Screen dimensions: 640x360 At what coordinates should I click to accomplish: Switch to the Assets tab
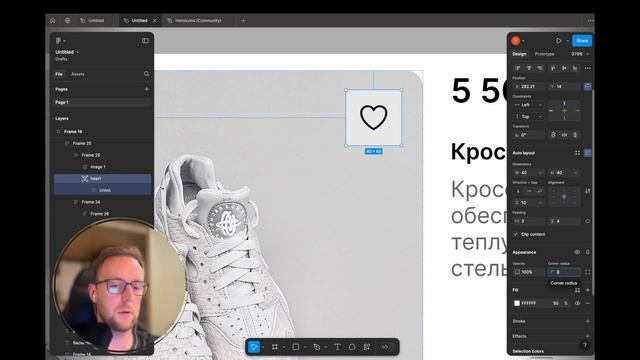click(78, 74)
